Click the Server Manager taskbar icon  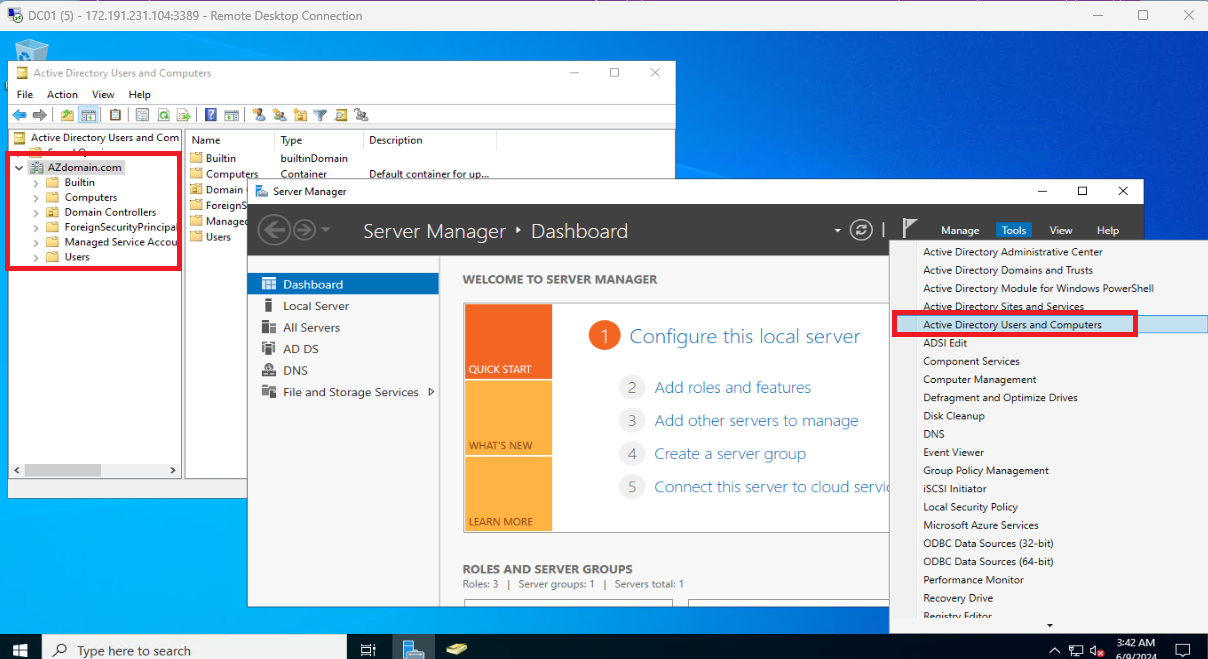pyautogui.click(x=413, y=649)
